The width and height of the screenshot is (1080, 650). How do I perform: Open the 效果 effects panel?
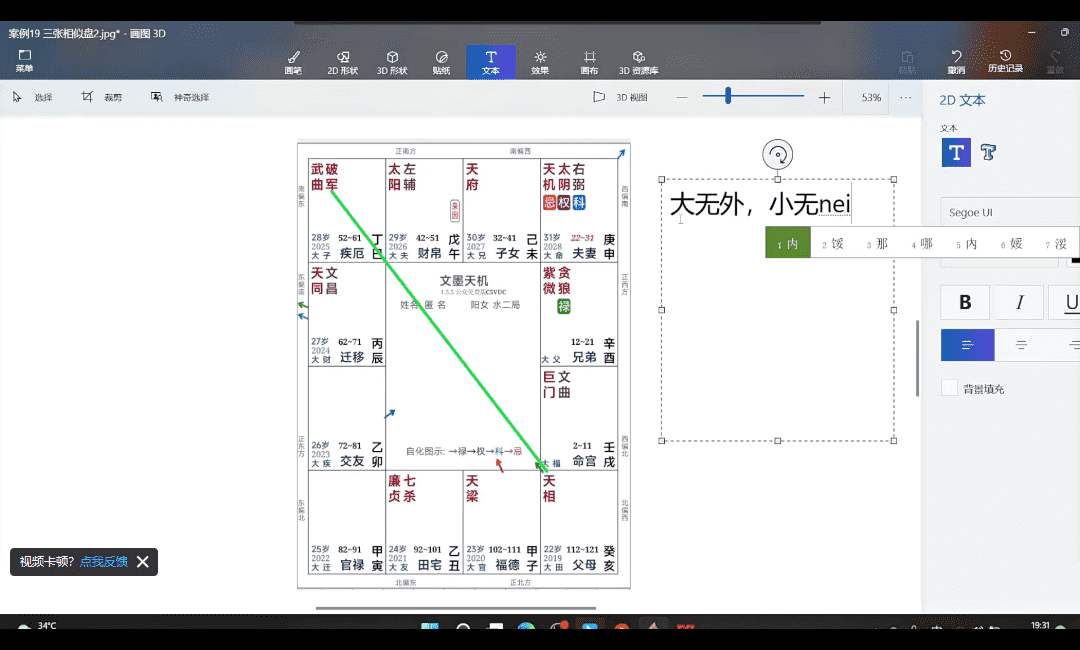540,62
